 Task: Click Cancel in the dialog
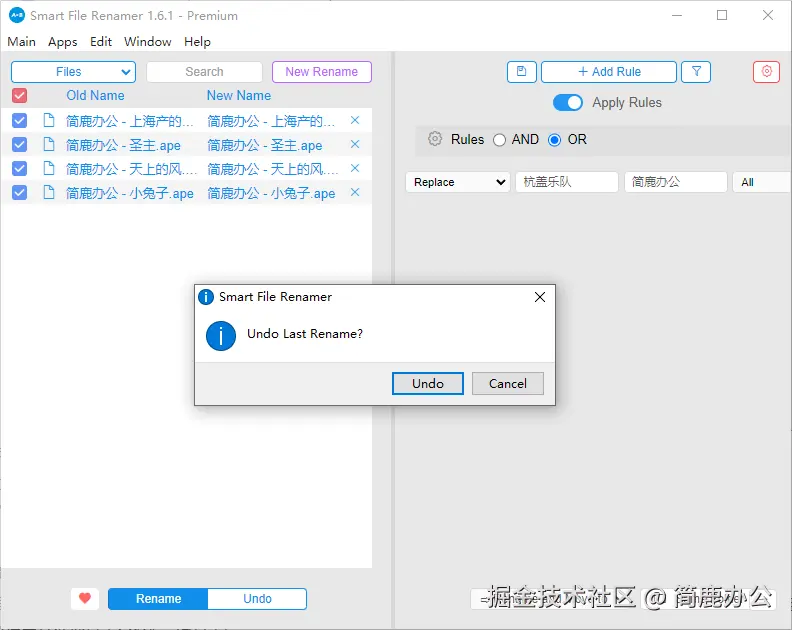508,383
